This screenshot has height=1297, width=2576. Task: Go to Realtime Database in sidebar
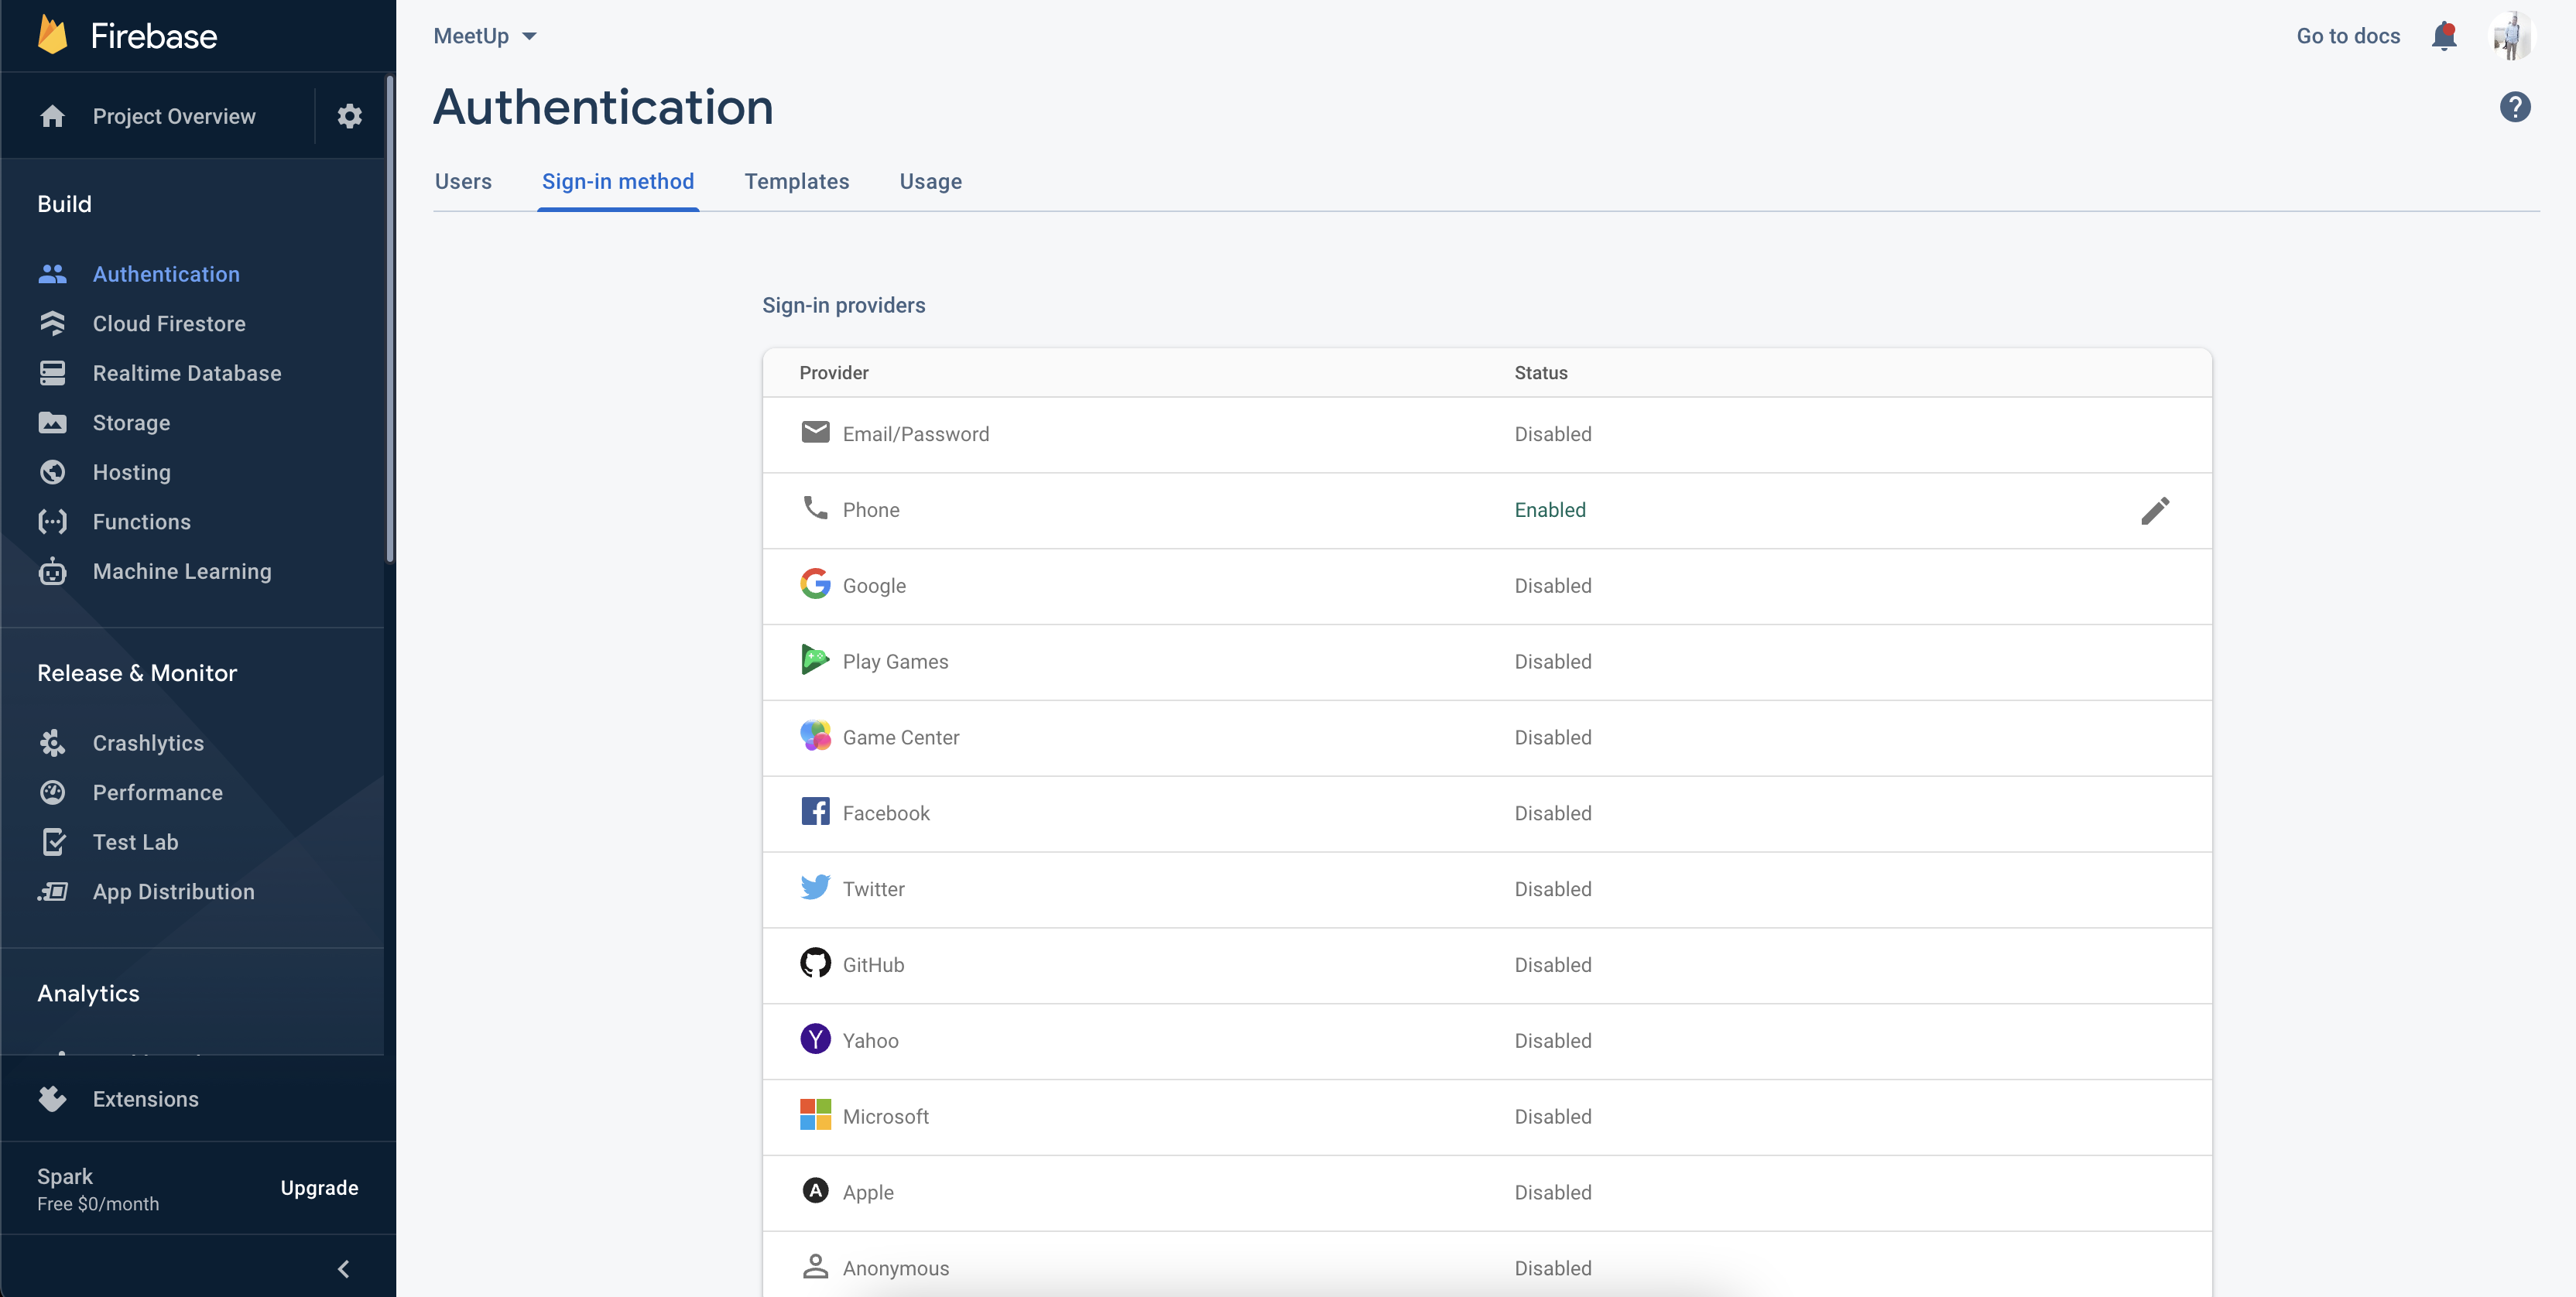coord(186,373)
